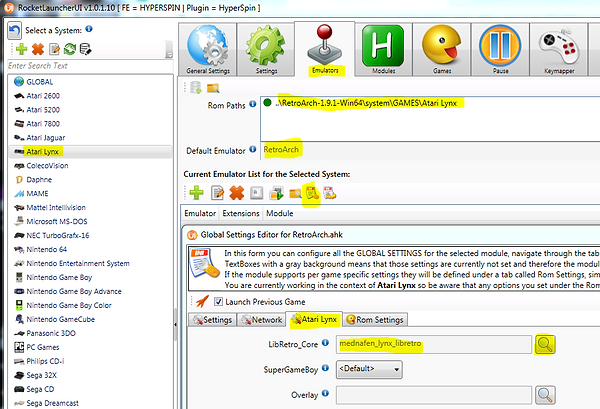Image resolution: width=600 pixels, height=409 pixels.
Task: Open the highlighted global module settings icon
Action: (x=312, y=194)
